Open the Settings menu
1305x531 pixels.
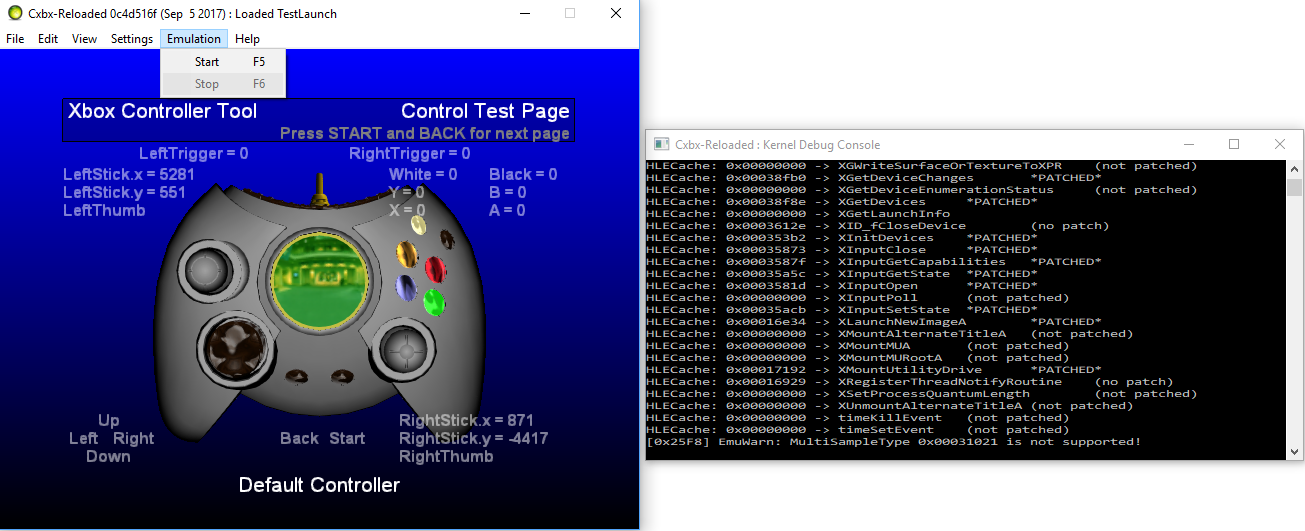click(x=132, y=39)
